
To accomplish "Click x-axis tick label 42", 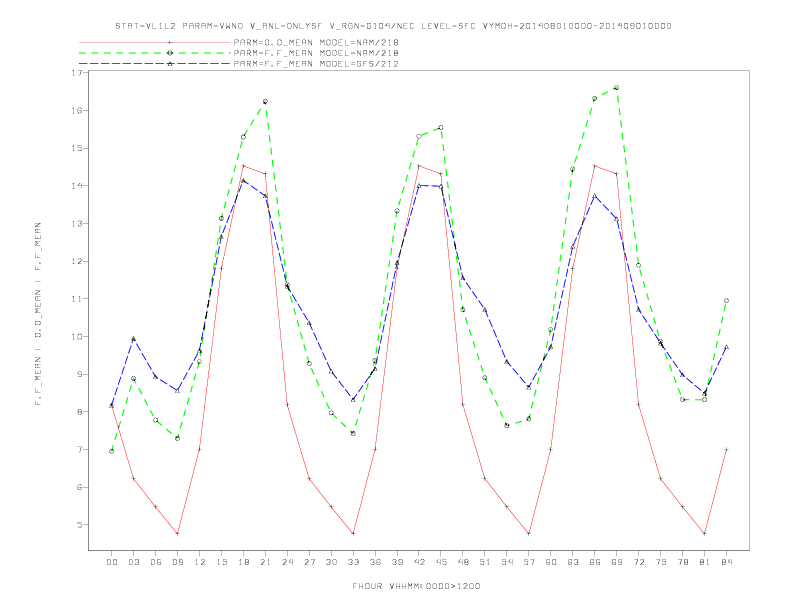I will point(419,562).
